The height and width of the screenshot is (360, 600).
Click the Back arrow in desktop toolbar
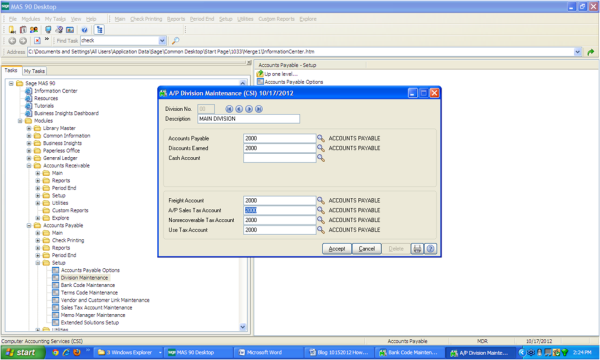(12, 41)
